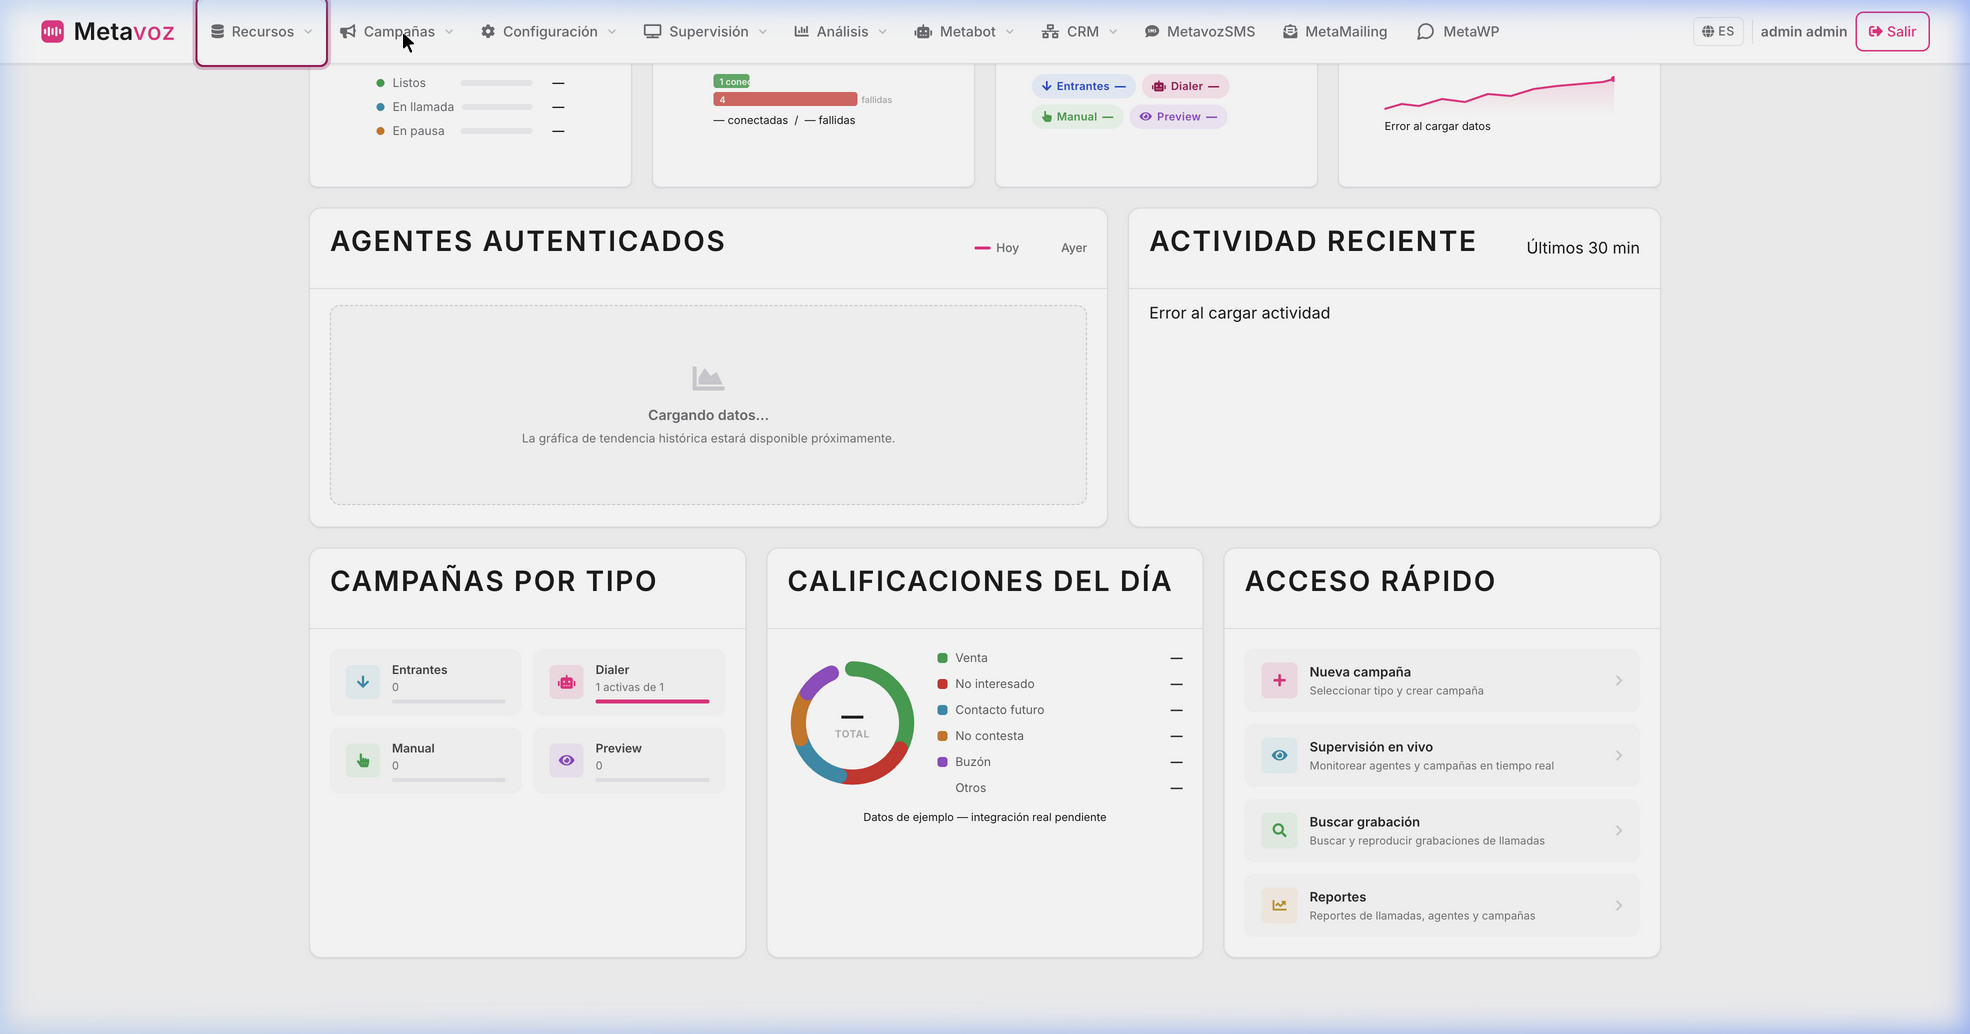
Task: Open the Análisis menu label
Action: (842, 32)
